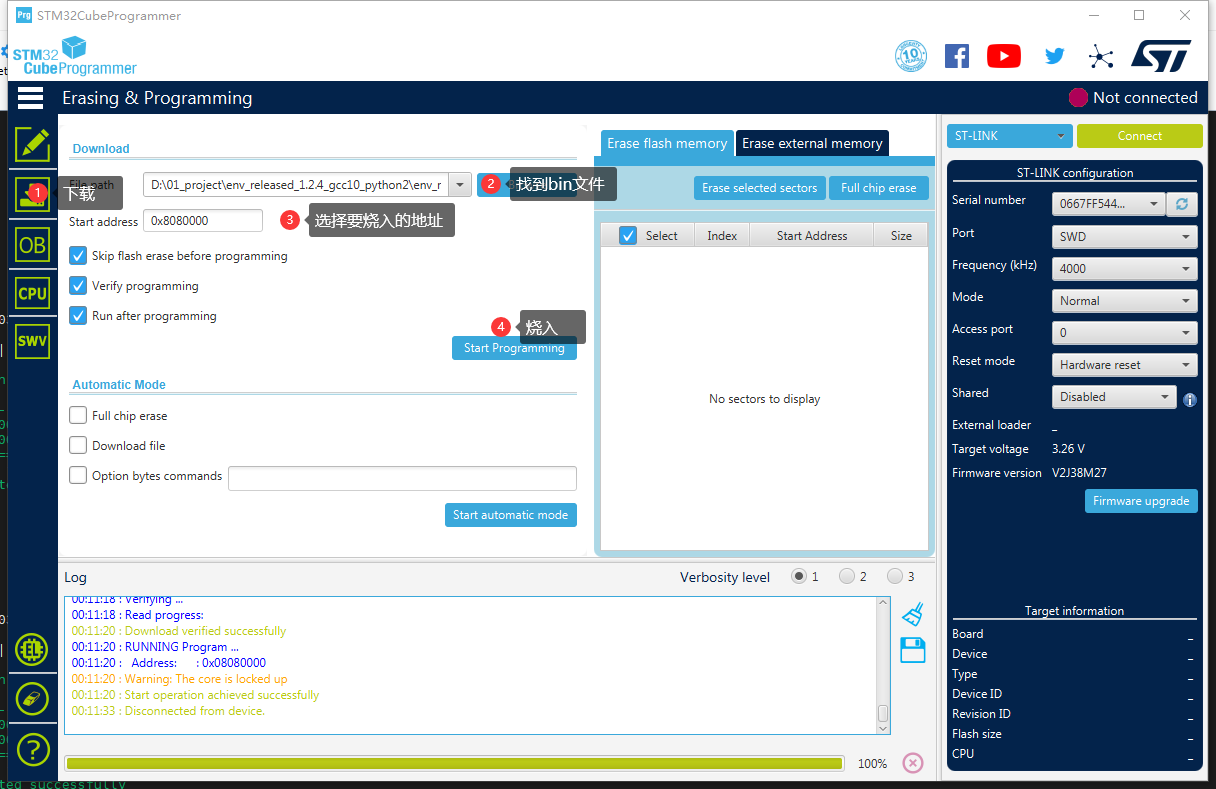1216x789 pixels.
Task: Click the Not connected status indicator
Action: (x=1133, y=98)
